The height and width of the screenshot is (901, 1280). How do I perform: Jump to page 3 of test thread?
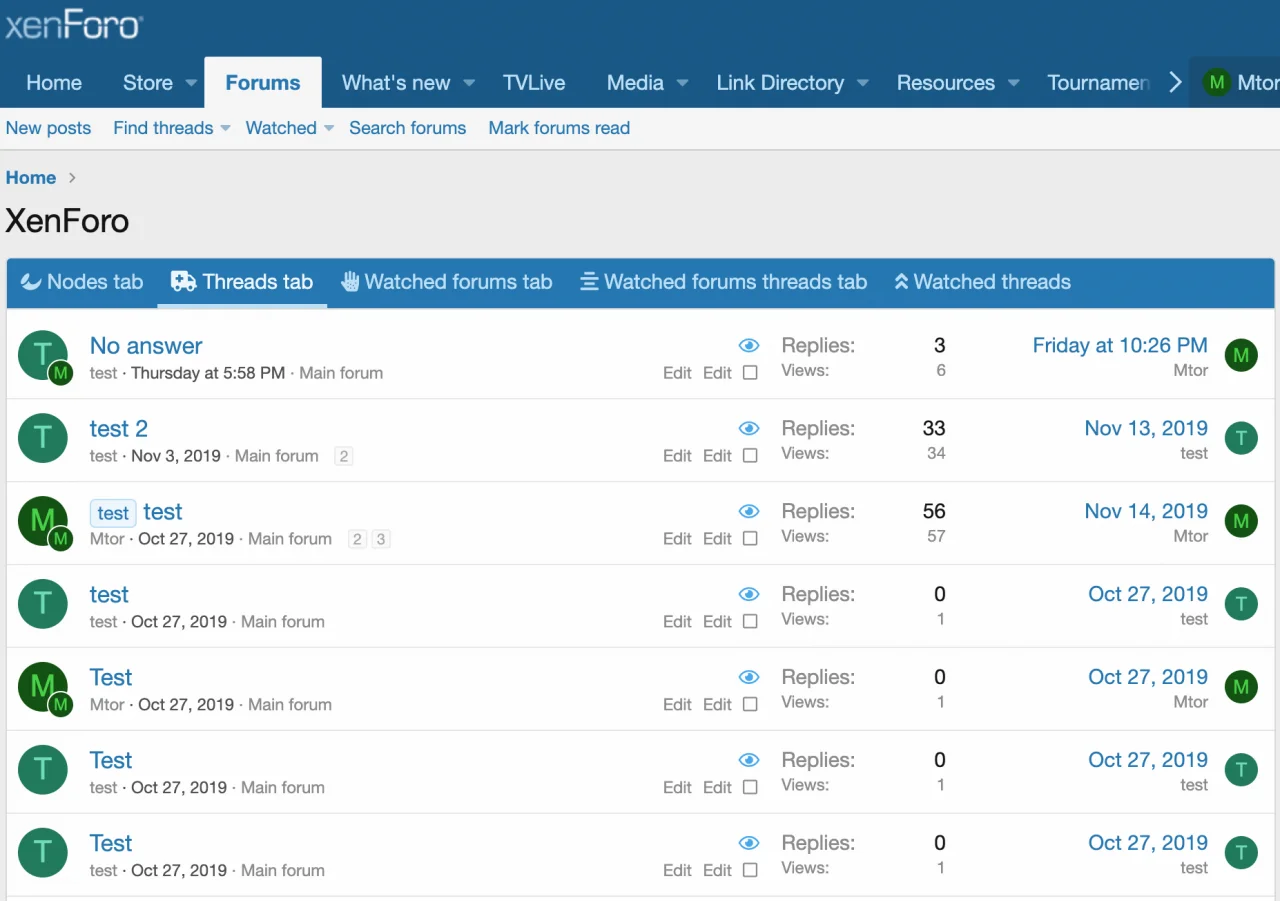(380, 539)
